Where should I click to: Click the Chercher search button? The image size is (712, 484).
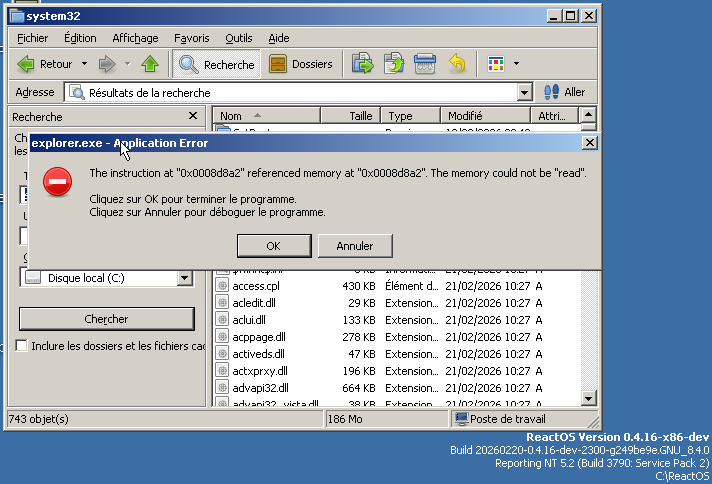point(106,319)
